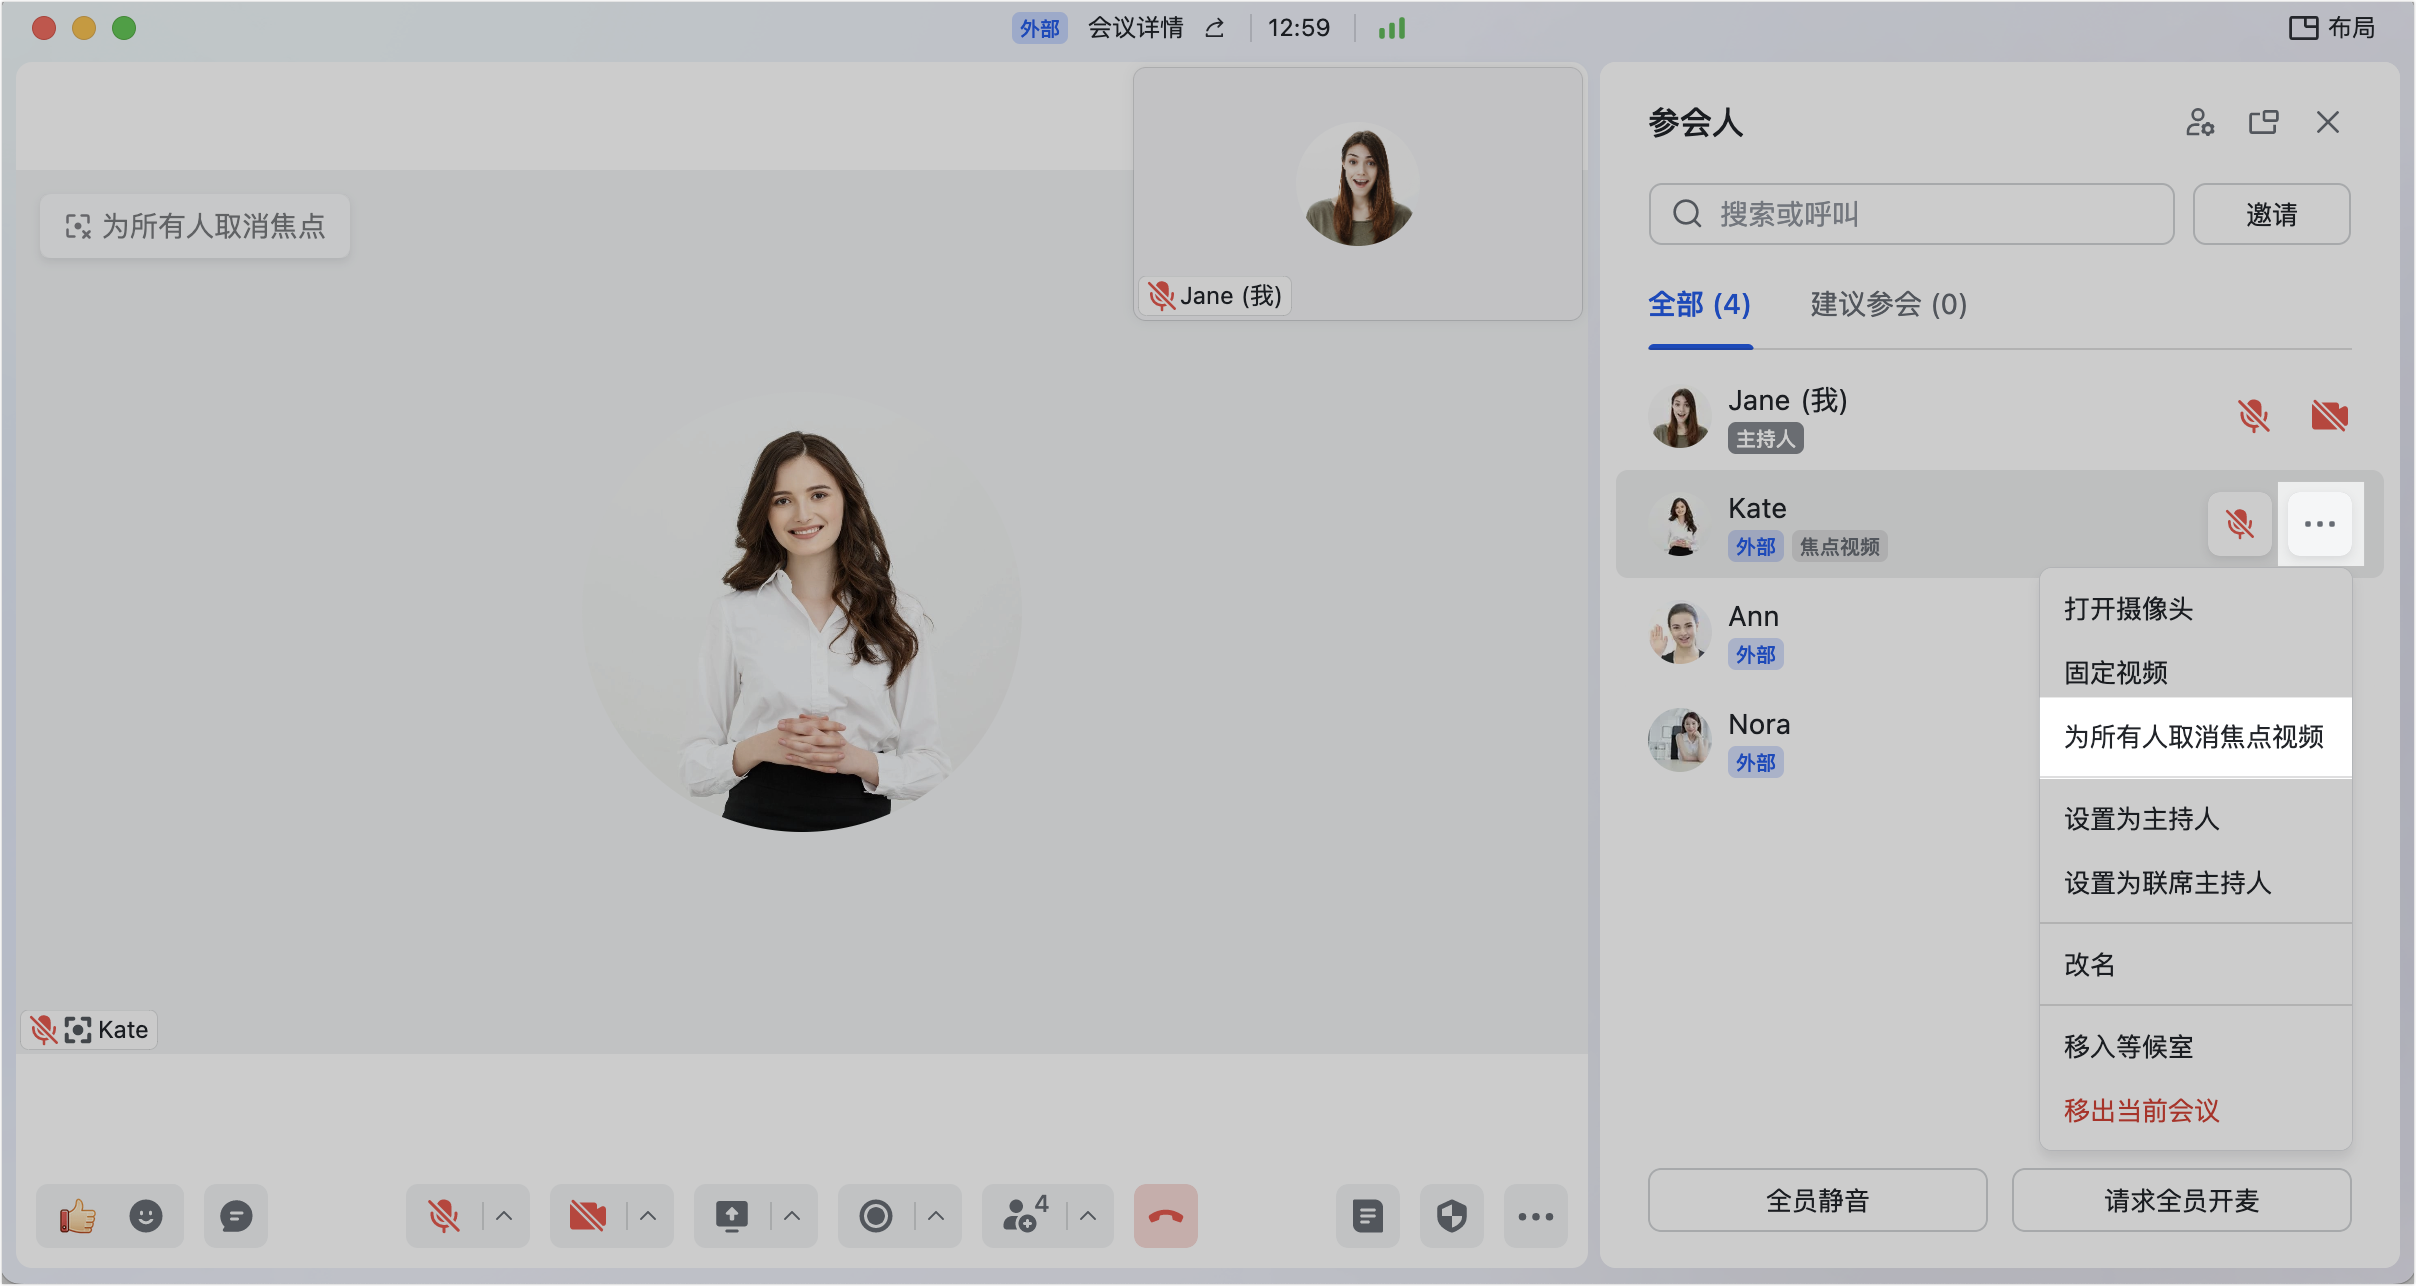
Task: Choose 为所有人取消焦点视频 from menu
Action: coord(2196,737)
